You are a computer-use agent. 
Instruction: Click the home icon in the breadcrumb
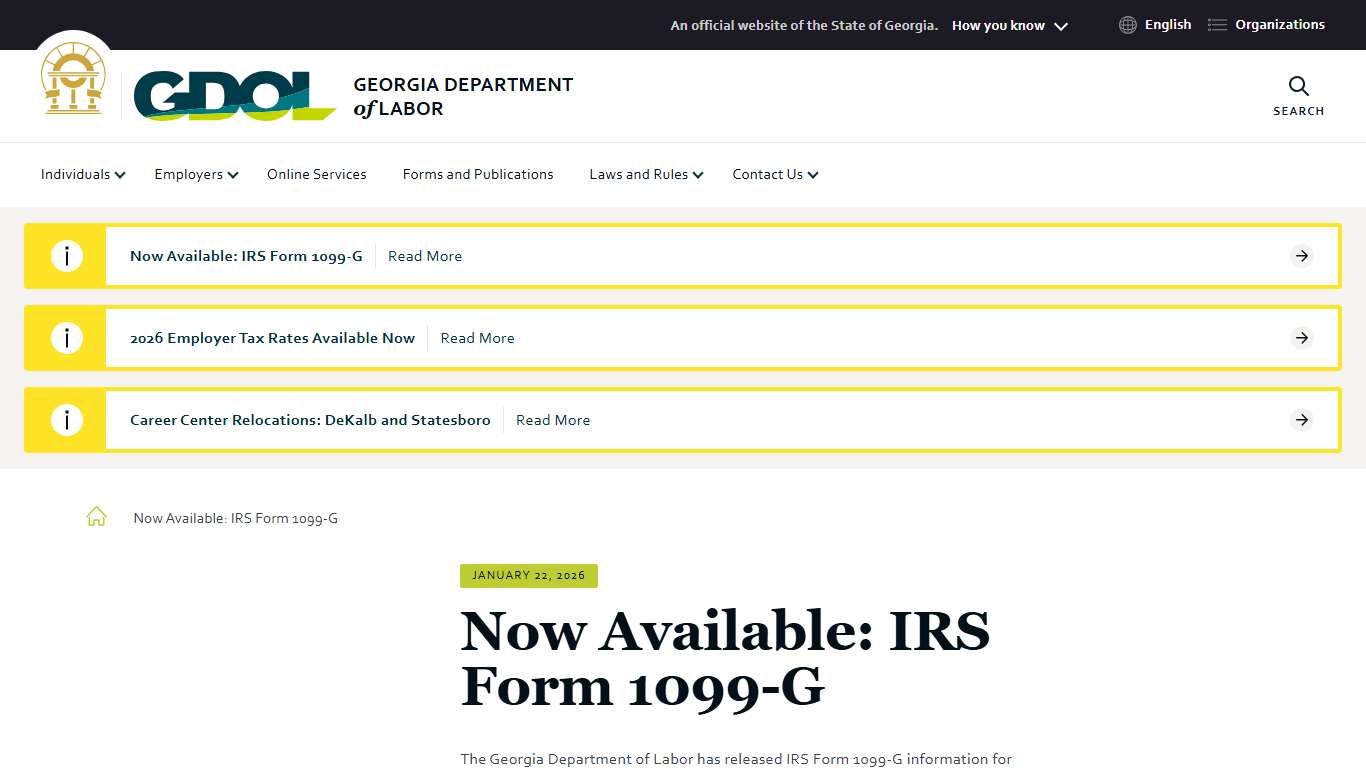(96, 516)
